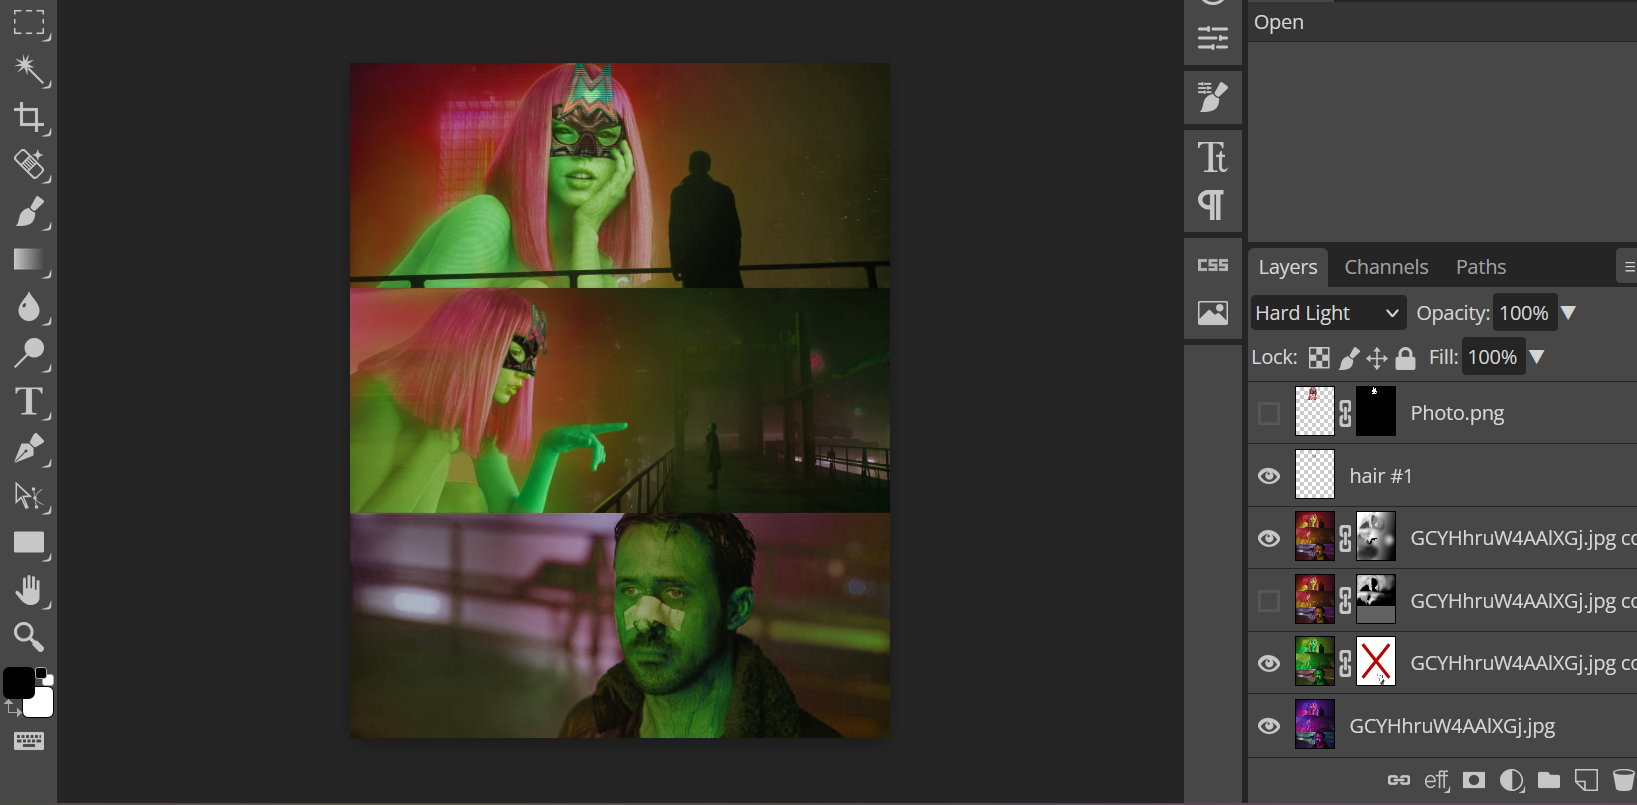This screenshot has width=1637, height=805.
Task: Select the Photo.png layer mask thumbnail
Action: click(x=1375, y=411)
